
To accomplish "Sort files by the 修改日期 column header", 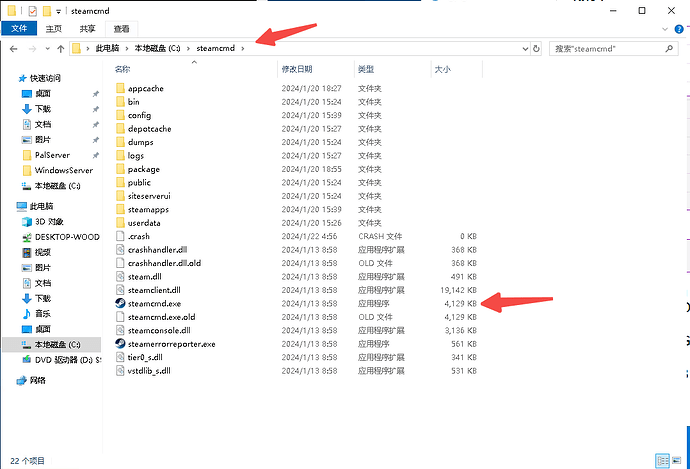I will [x=297, y=69].
